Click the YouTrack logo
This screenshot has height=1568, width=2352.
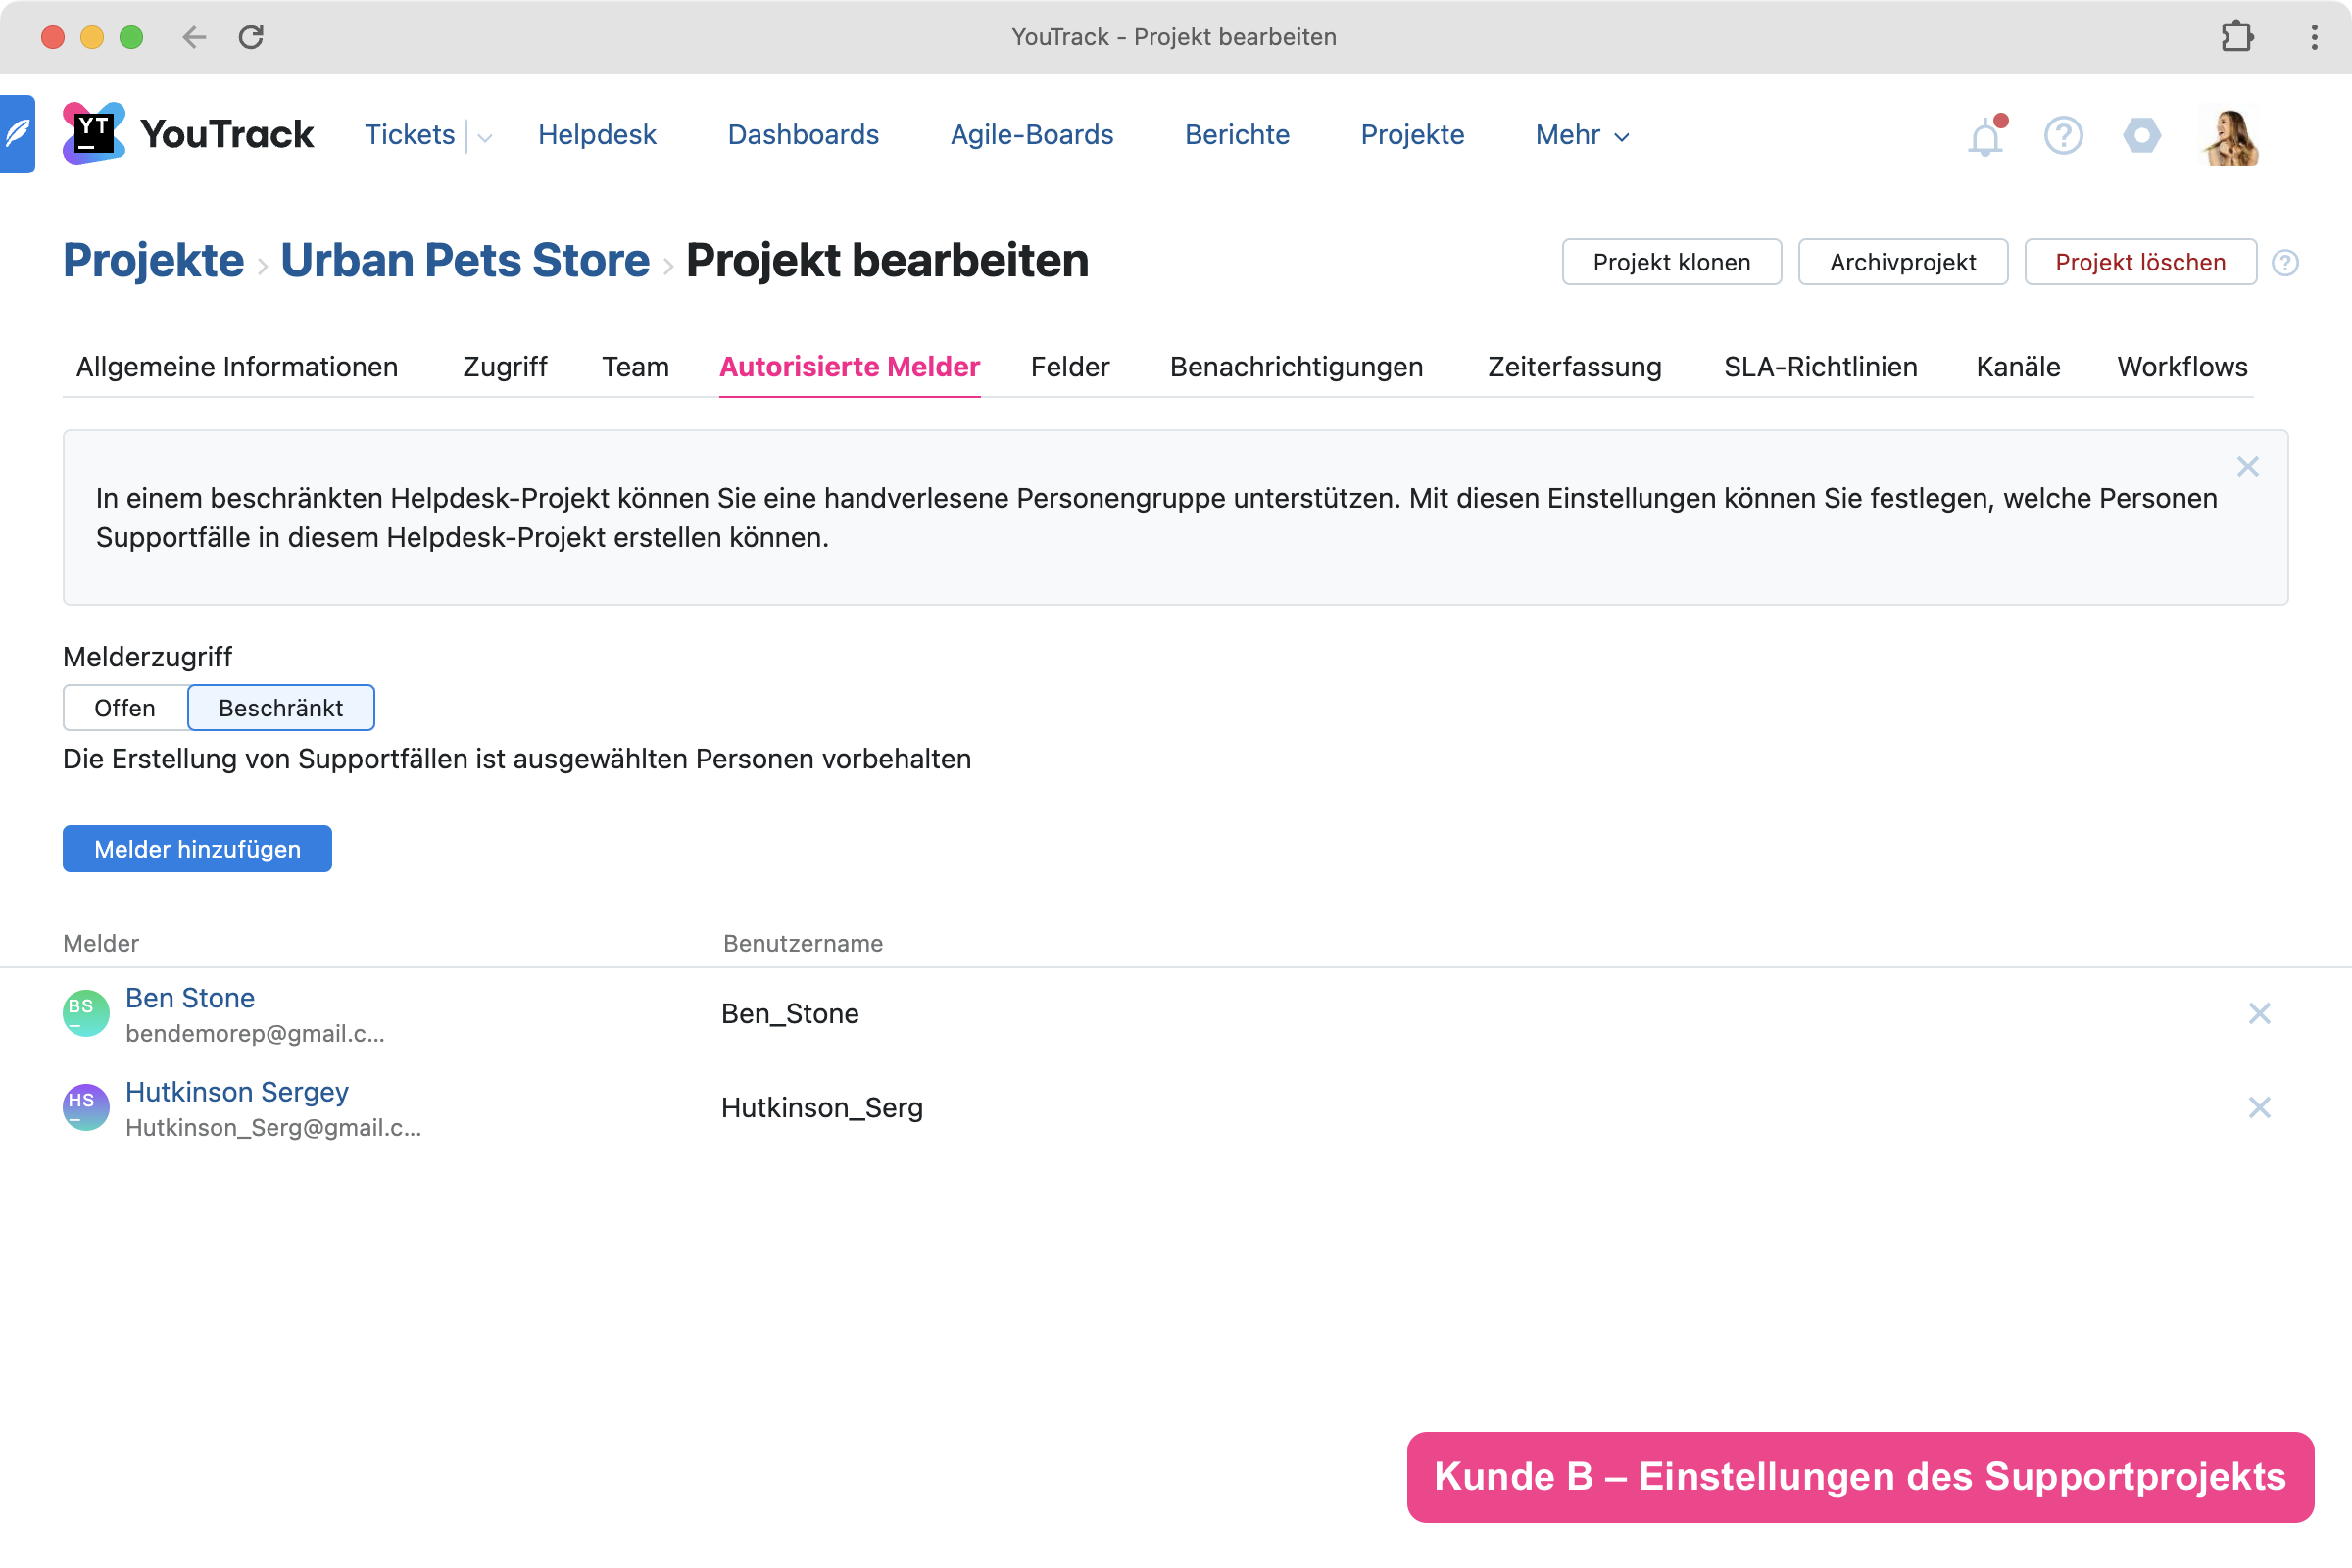pyautogui.click(x=188, y=134)
